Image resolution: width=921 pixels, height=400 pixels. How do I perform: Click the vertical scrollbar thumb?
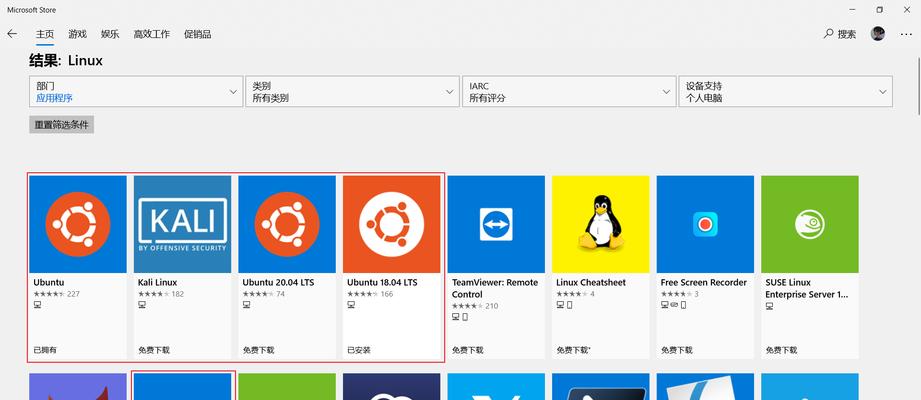coord(917,87)
